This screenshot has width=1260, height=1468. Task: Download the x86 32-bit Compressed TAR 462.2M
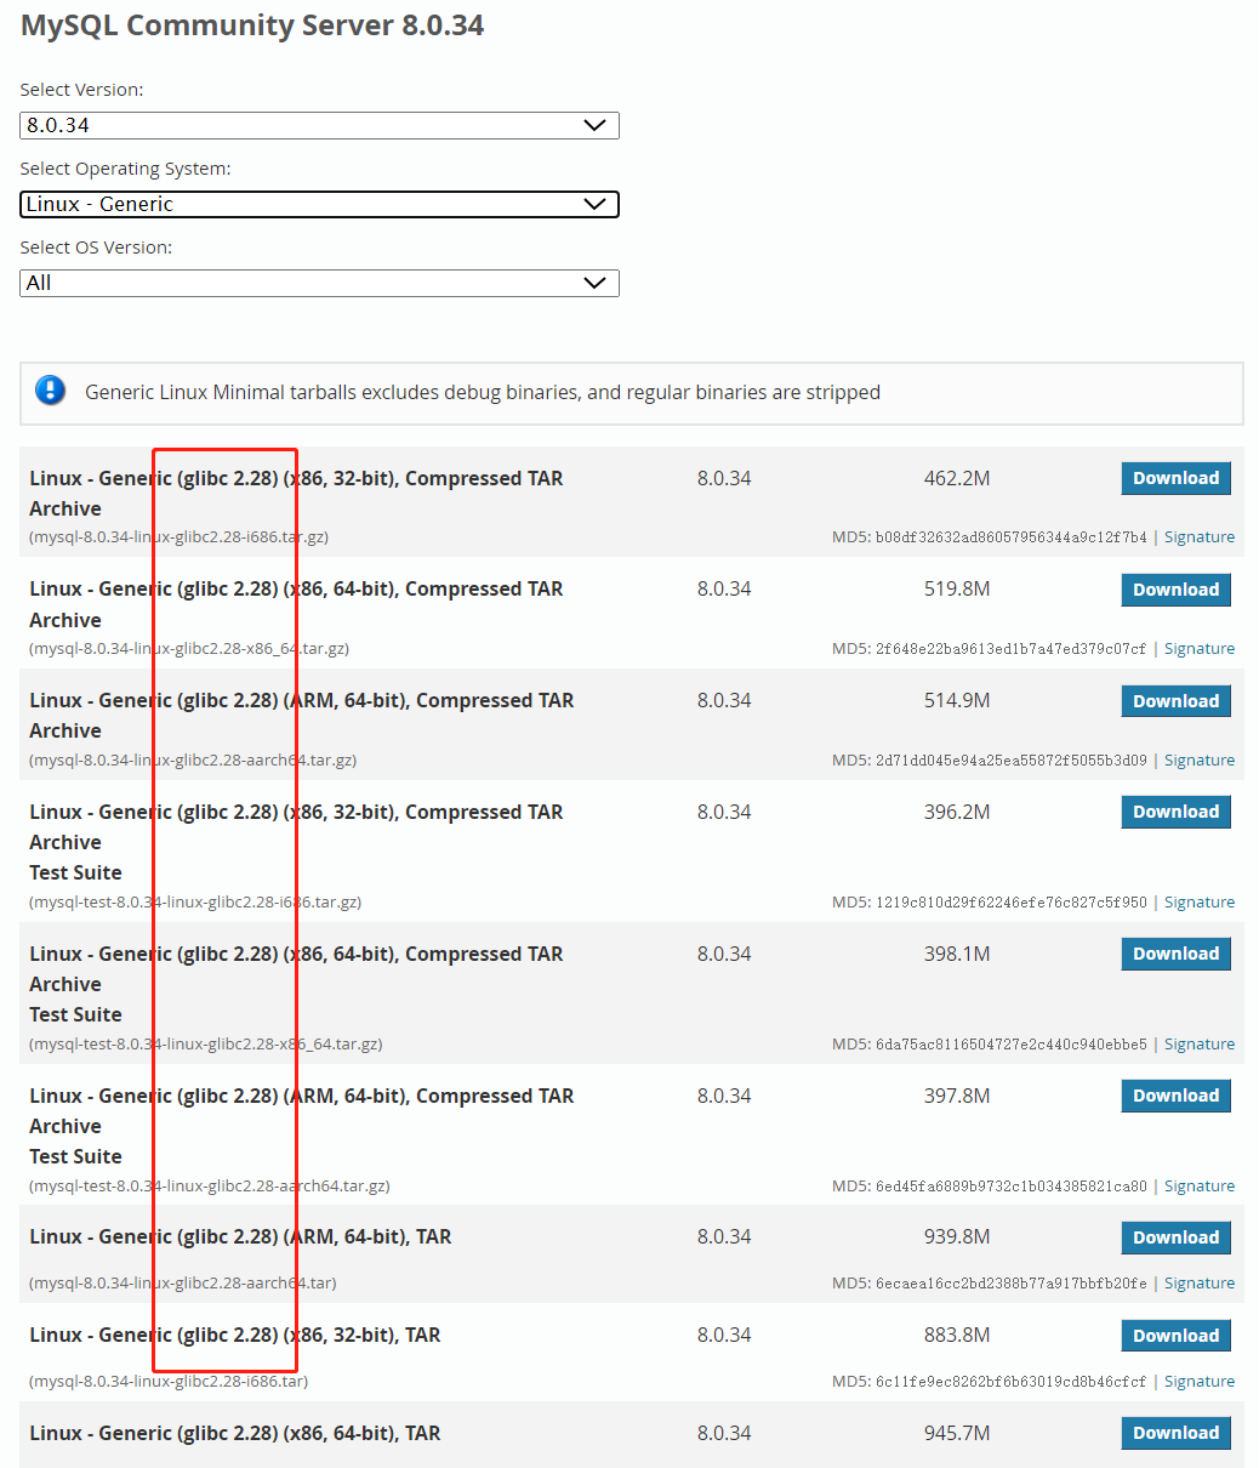[x=1175, y=478]
